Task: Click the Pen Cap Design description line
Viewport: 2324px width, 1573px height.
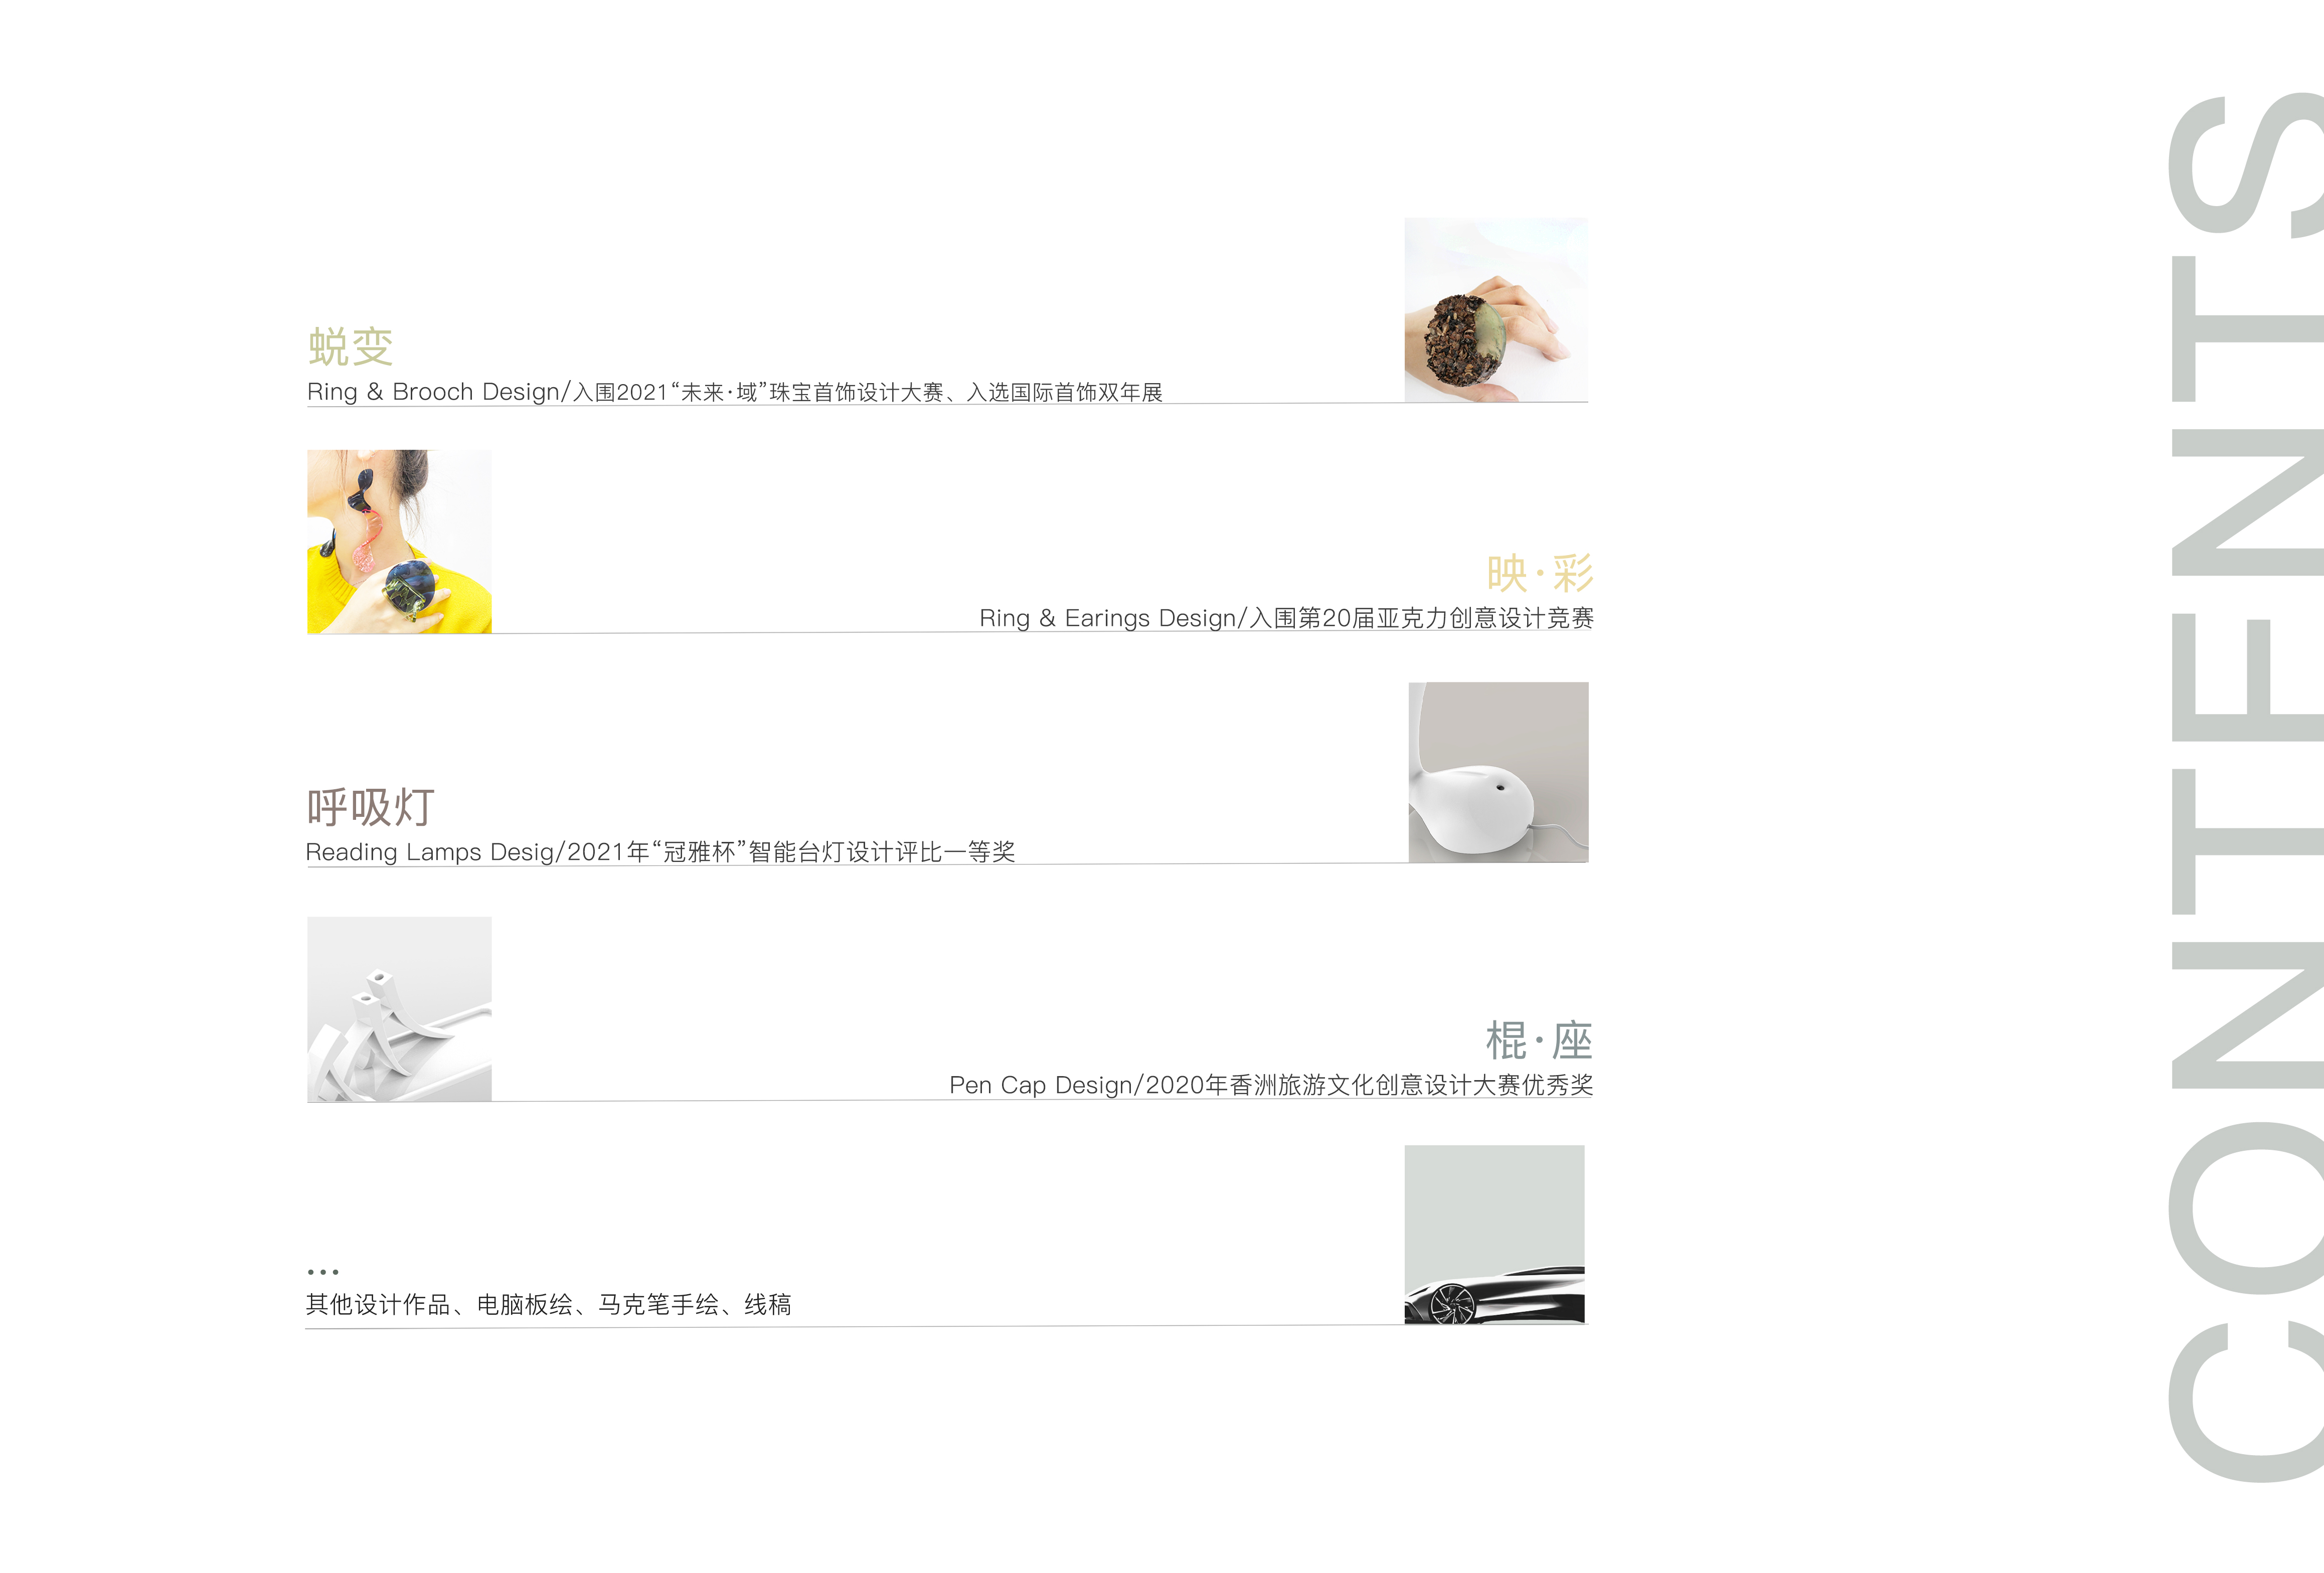Action: (1271, 1085)
